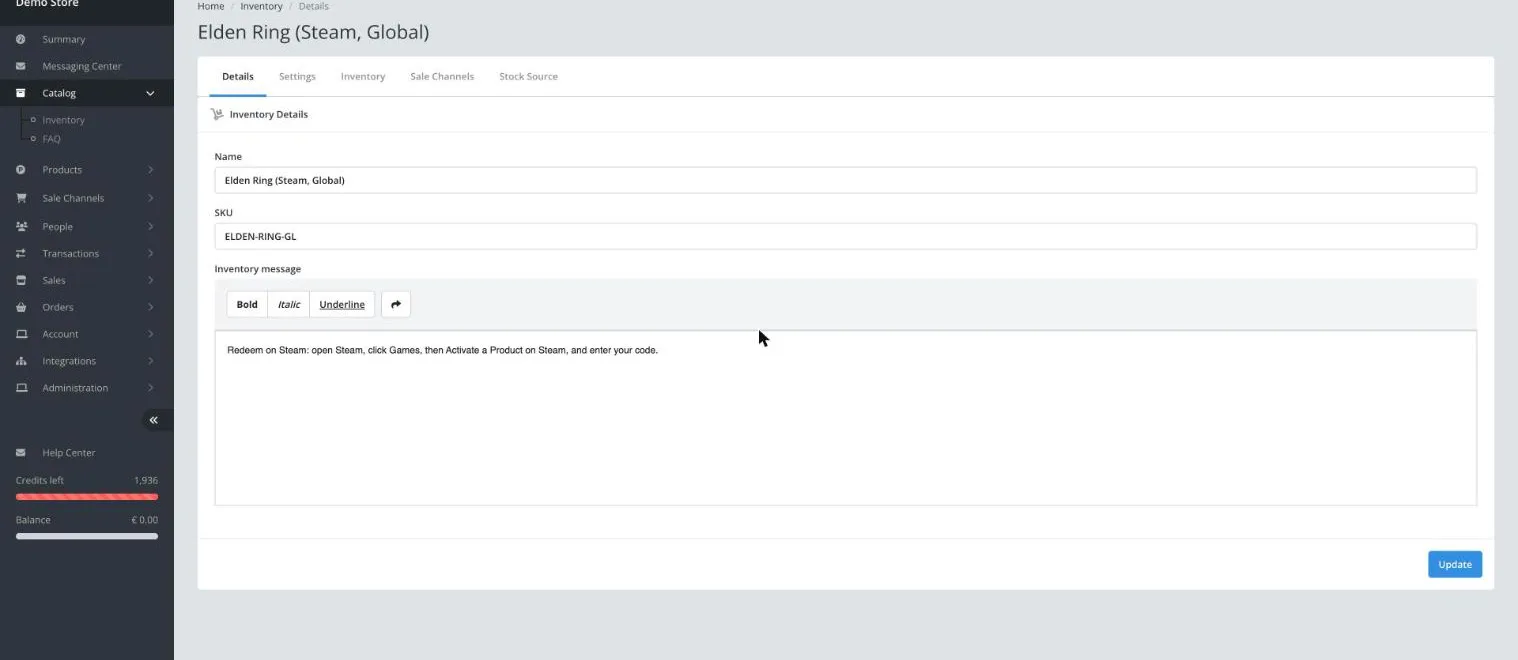The width and height of the screenshot is (1518, 660).
Task: Collapse sidebar with double-chevron icon
Action: [x=153, y=420]
